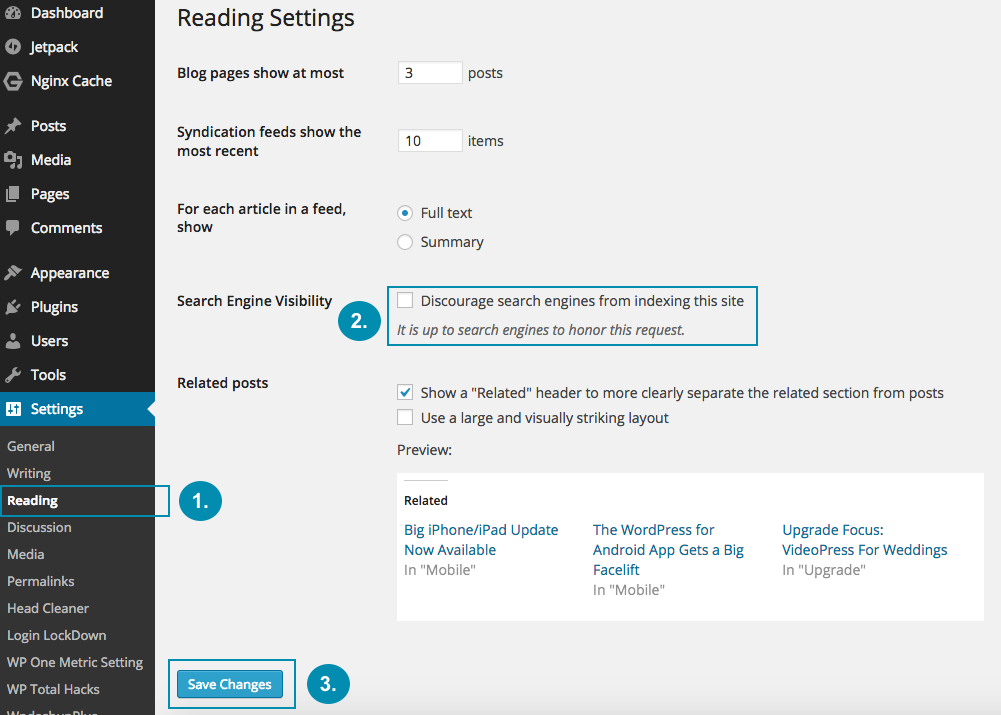Viewport: 1001px width, 715px height.
Task: Enable Discourage search engines checkbox
Action: click(405, 300)
